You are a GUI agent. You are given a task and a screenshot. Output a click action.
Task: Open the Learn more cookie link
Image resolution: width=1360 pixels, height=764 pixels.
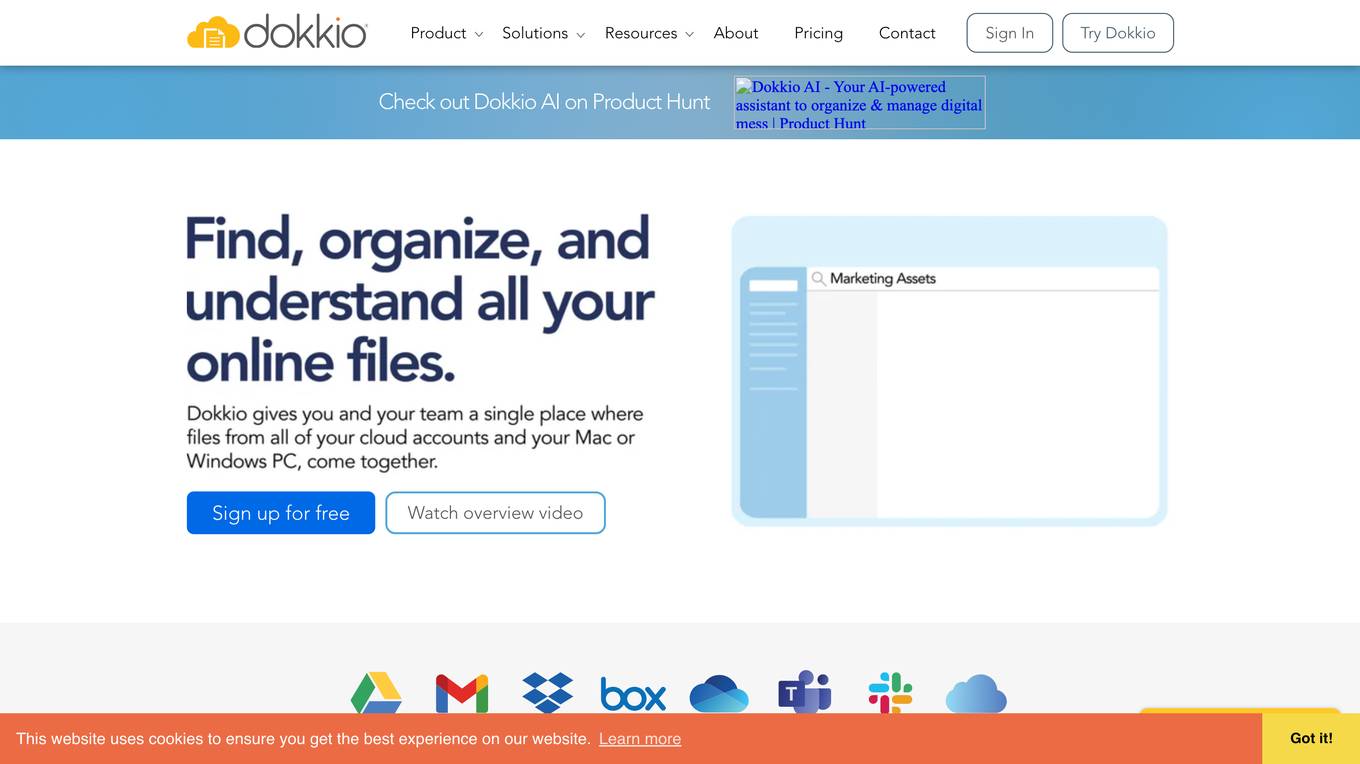640,739
